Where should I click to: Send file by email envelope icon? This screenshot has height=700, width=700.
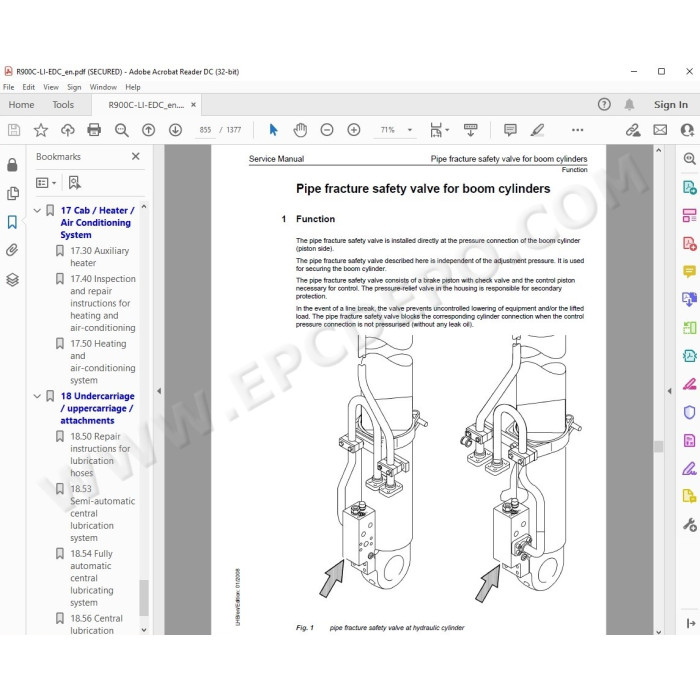coord(660,130)
